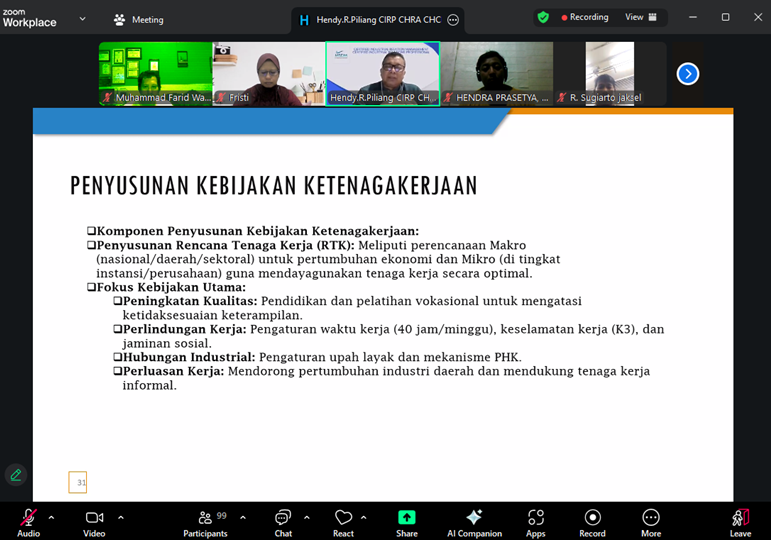Minimize the Zoom window
This screenshot has height=540, width=771.
tap(693, 17)
